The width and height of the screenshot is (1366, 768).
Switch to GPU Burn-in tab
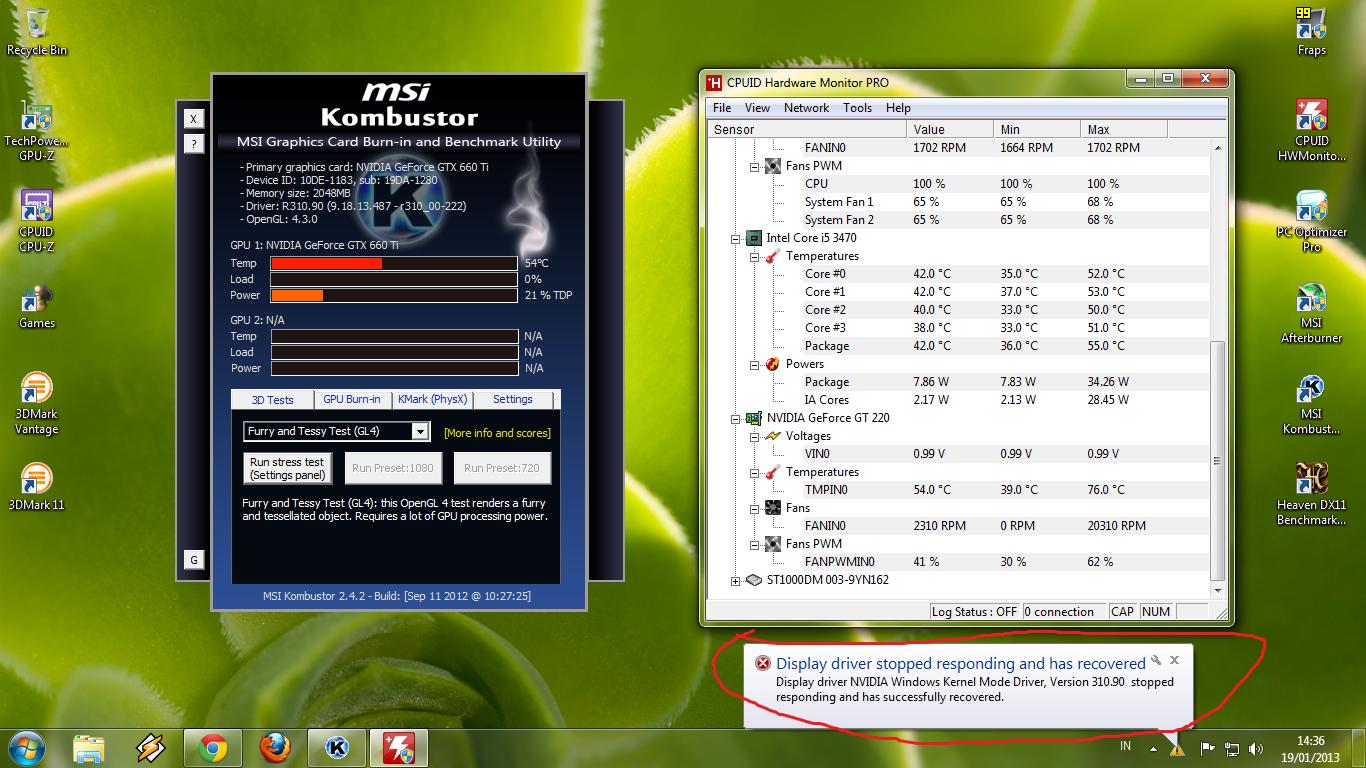(x=352, y=399)
